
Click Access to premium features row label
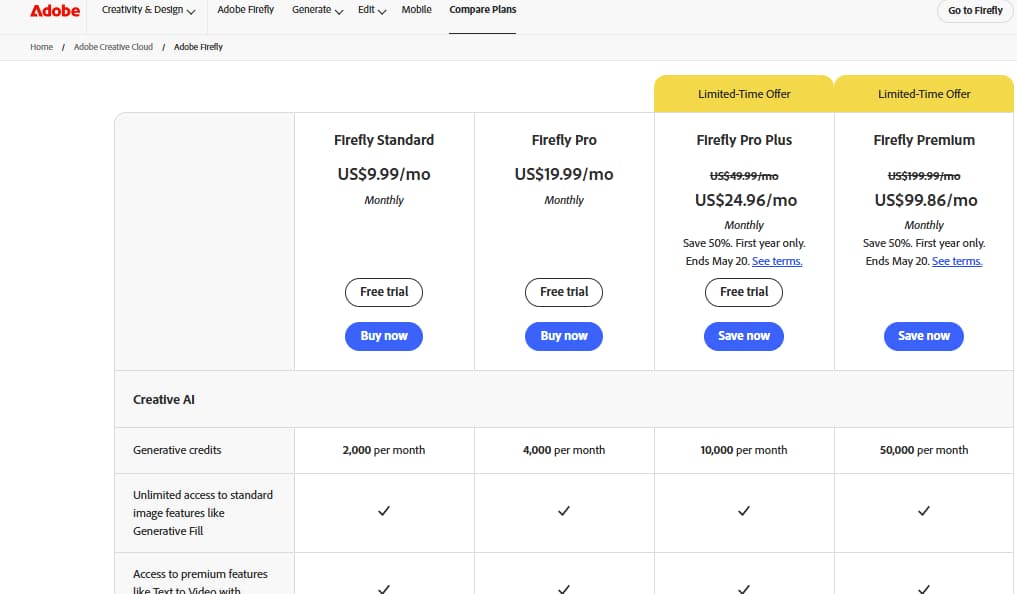pos(200,582)
